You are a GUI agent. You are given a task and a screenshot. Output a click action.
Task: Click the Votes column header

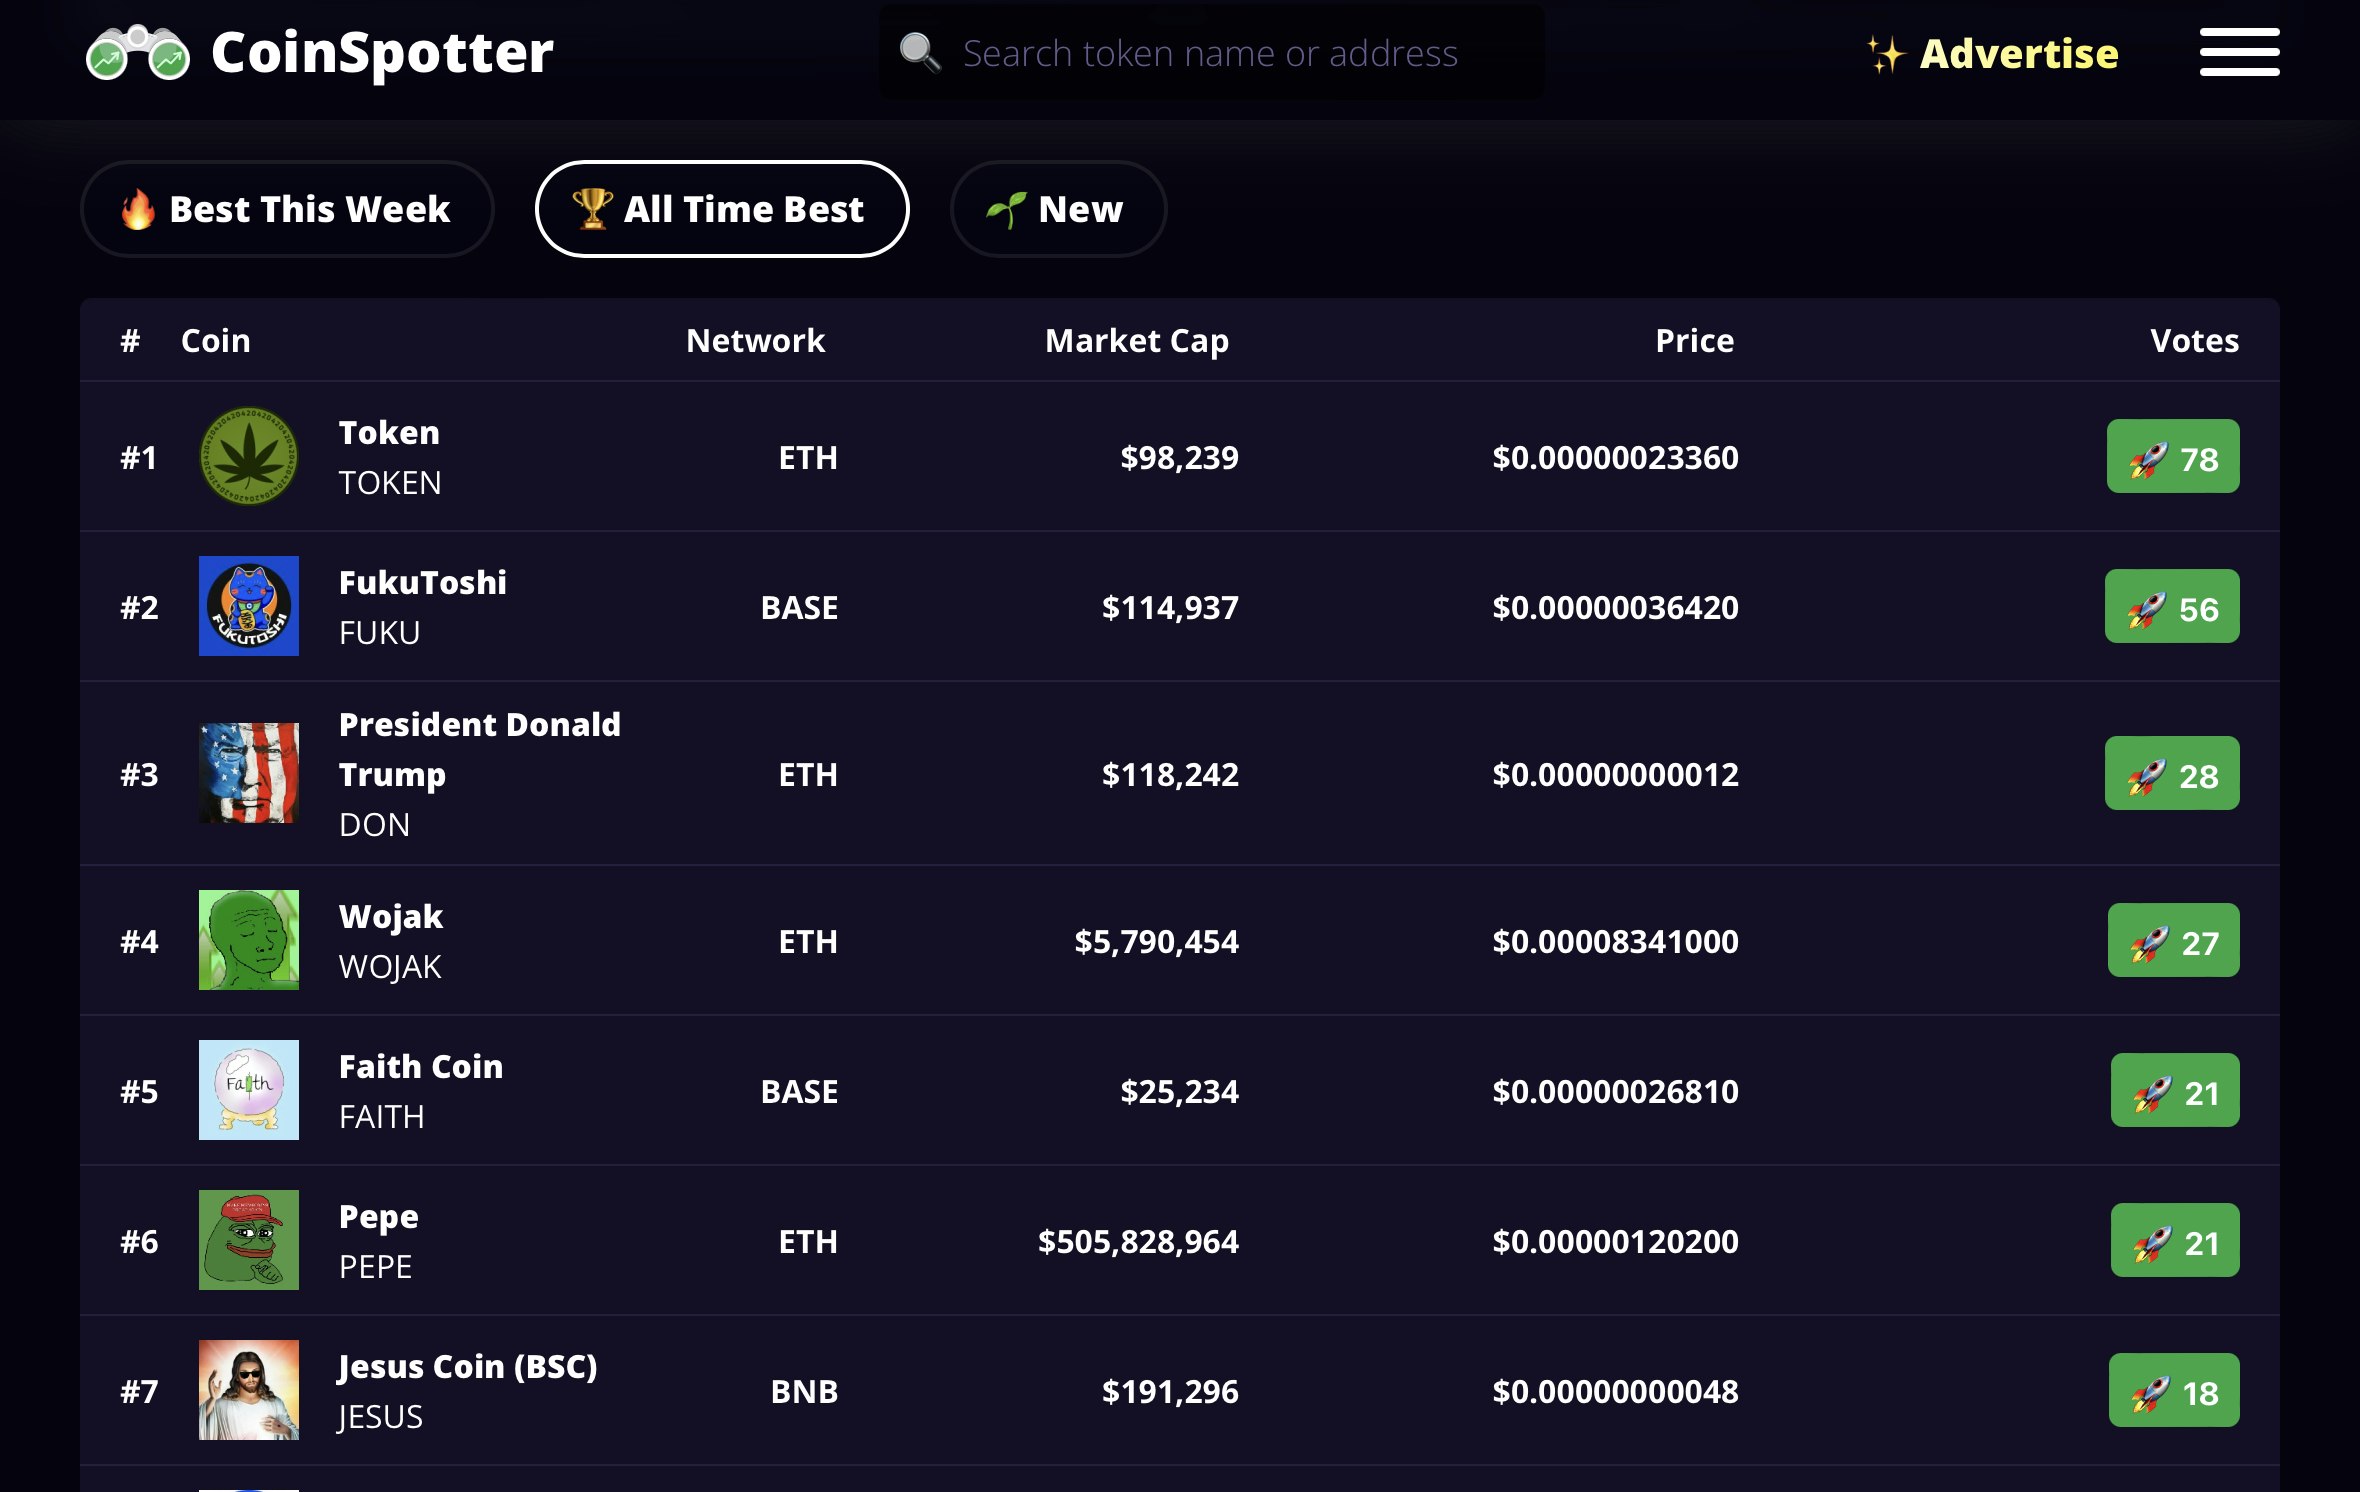coord(2195,340)
